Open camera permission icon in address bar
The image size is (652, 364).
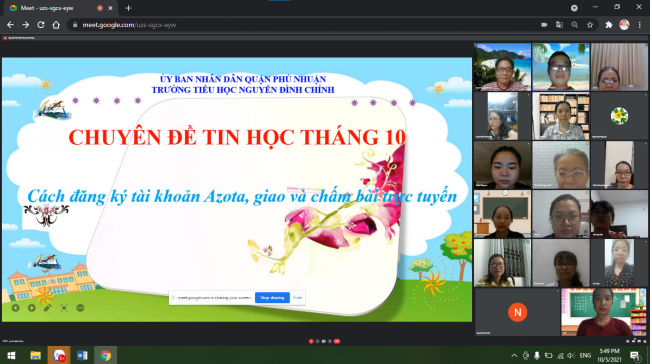point(544,25)
